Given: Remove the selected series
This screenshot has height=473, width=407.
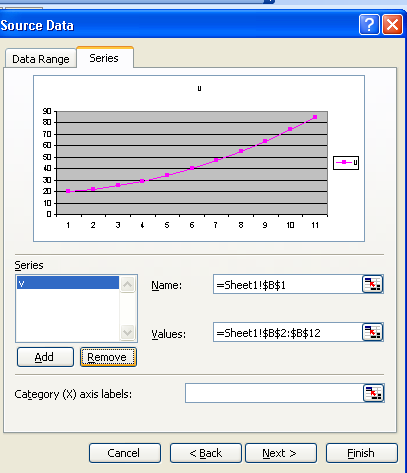Looking at the screenshot, I should tap(108, 357).
